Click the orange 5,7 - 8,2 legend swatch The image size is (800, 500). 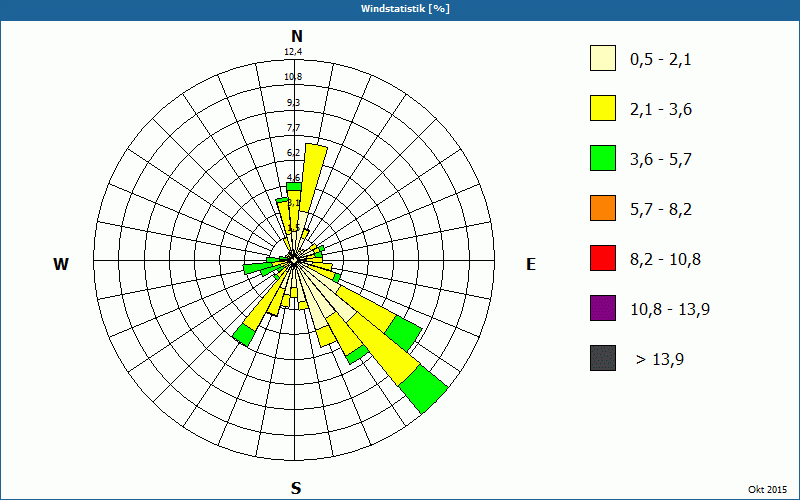(603, 208)
